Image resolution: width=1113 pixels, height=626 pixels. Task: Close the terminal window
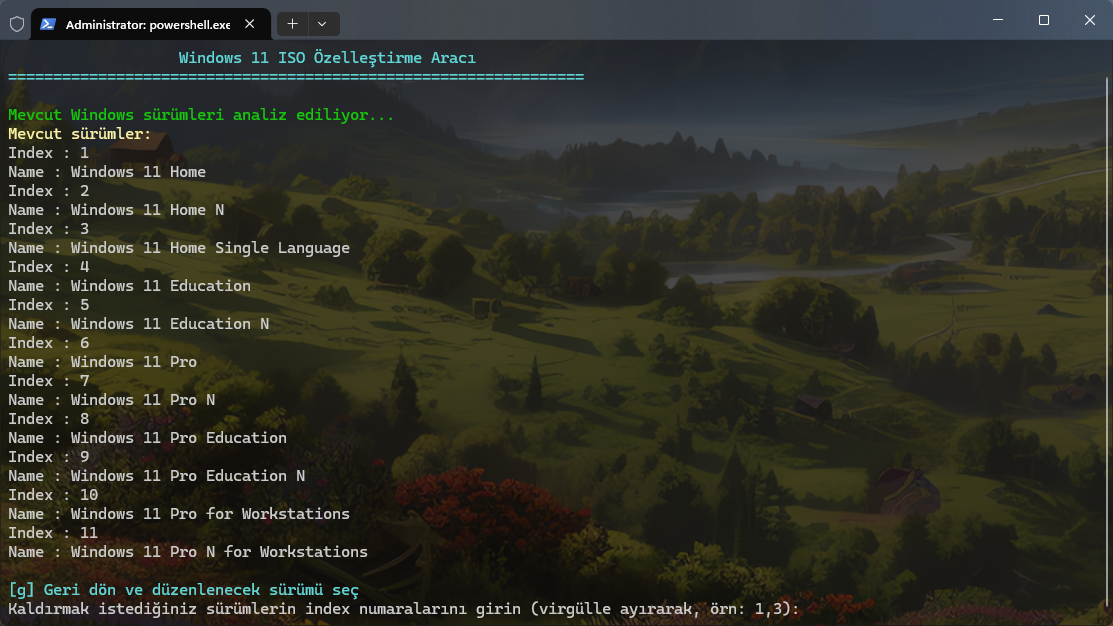point(1090,20)
